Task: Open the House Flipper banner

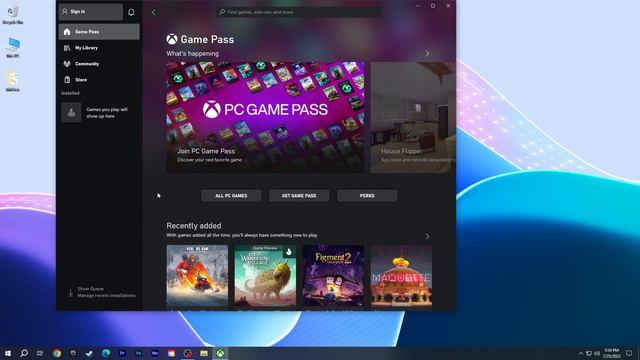Action: [413, 117]
